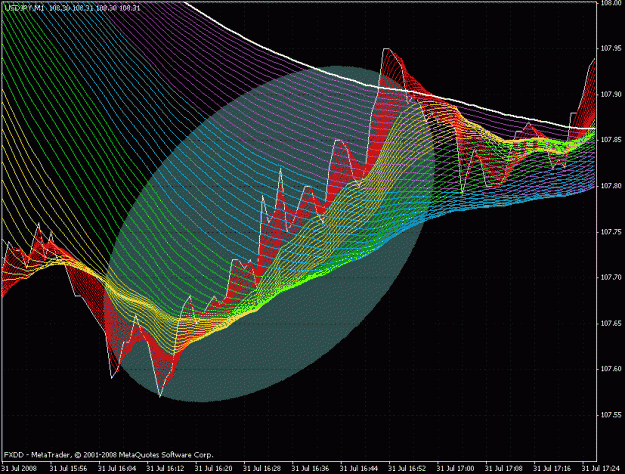Click the 107.65 price axis label
The width and height of the screenshot is (625, 474).
pos(611,323)
